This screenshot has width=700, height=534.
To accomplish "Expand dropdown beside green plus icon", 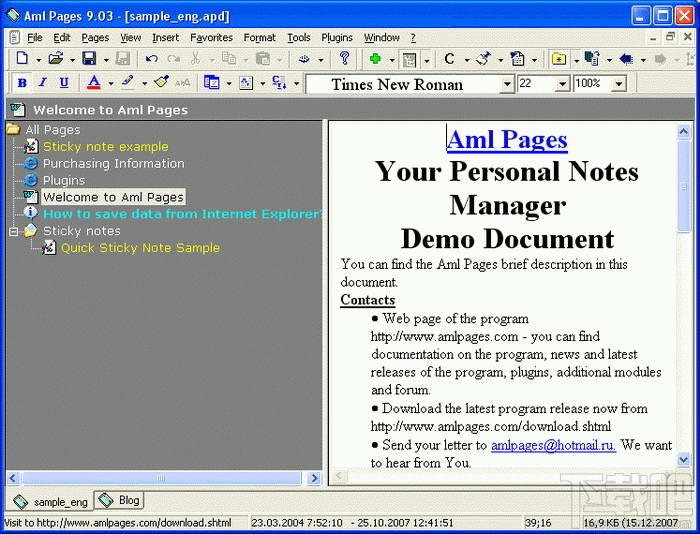I will [x=392, y=59].
